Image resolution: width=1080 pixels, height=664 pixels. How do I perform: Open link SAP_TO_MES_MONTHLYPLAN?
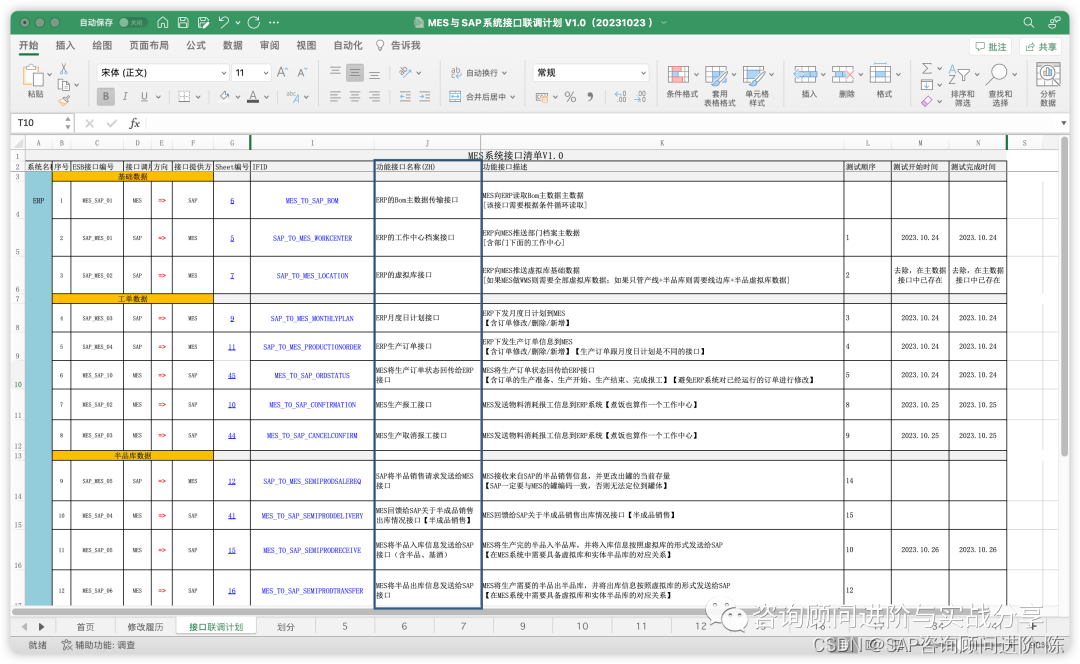coord(312,319)
